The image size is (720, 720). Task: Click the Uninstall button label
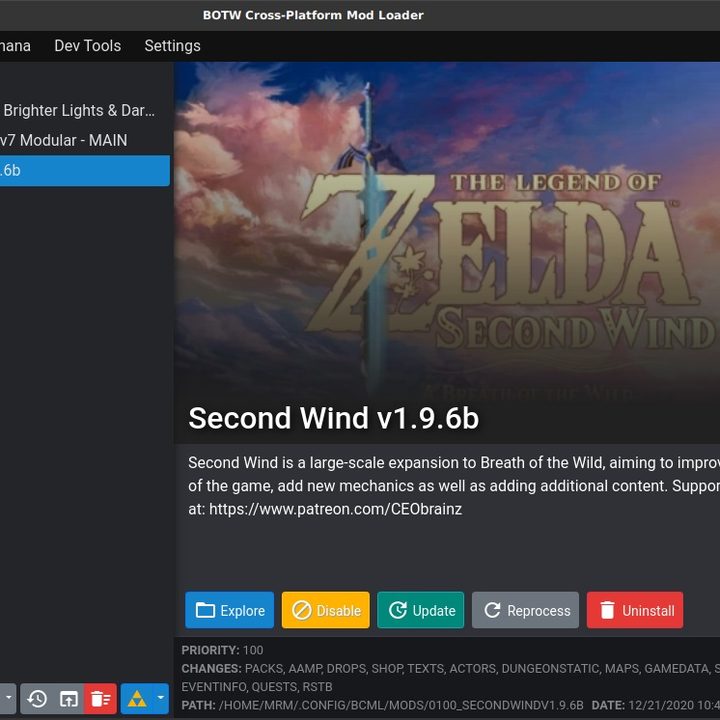point(648,611)
